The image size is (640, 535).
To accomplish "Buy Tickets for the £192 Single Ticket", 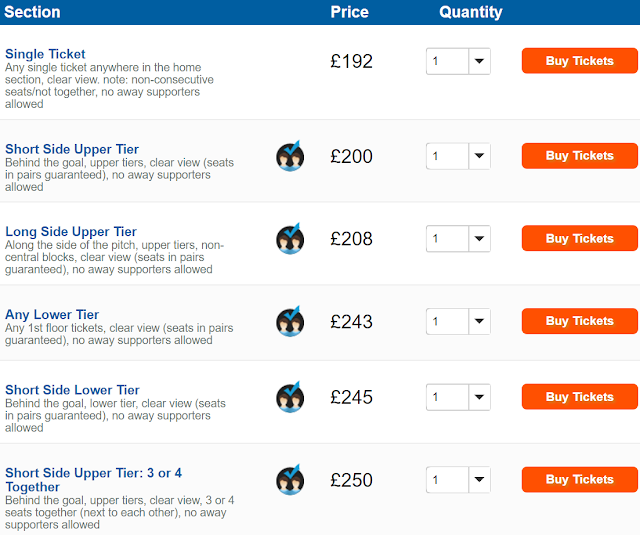I will point(579,61).
